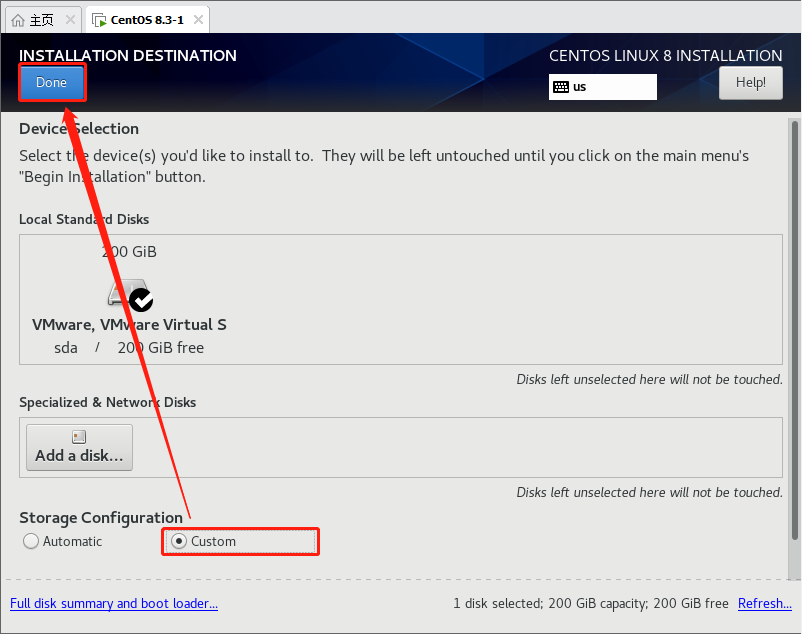Screen dimensions: 802x634
Task: Close the CentOS 8.3-1 tab
Action: (198, 20)
